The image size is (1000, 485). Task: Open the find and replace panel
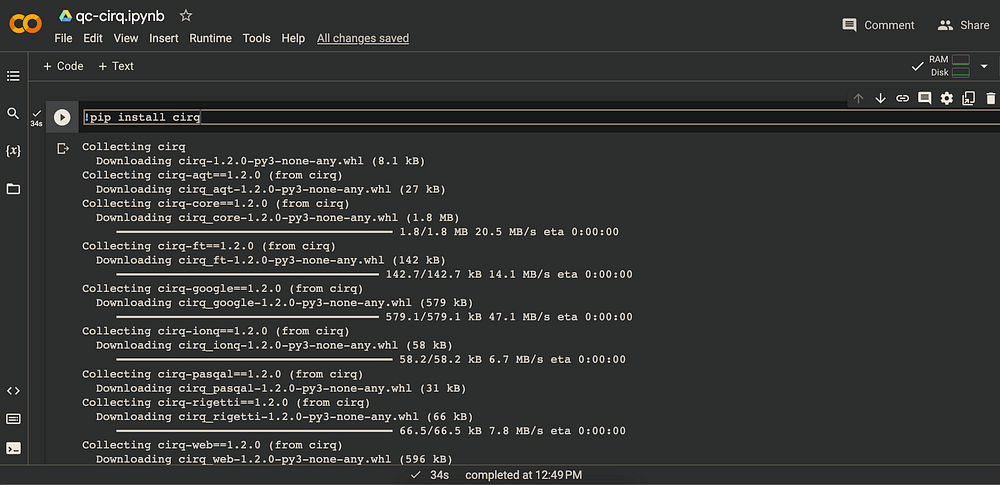13,114
